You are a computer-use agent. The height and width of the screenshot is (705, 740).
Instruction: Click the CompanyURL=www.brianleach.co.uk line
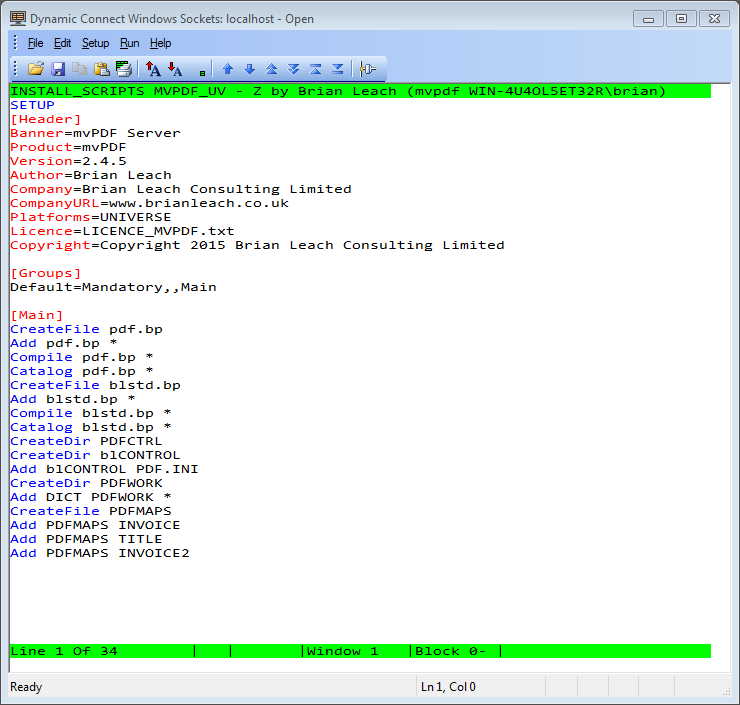(150, 203)
